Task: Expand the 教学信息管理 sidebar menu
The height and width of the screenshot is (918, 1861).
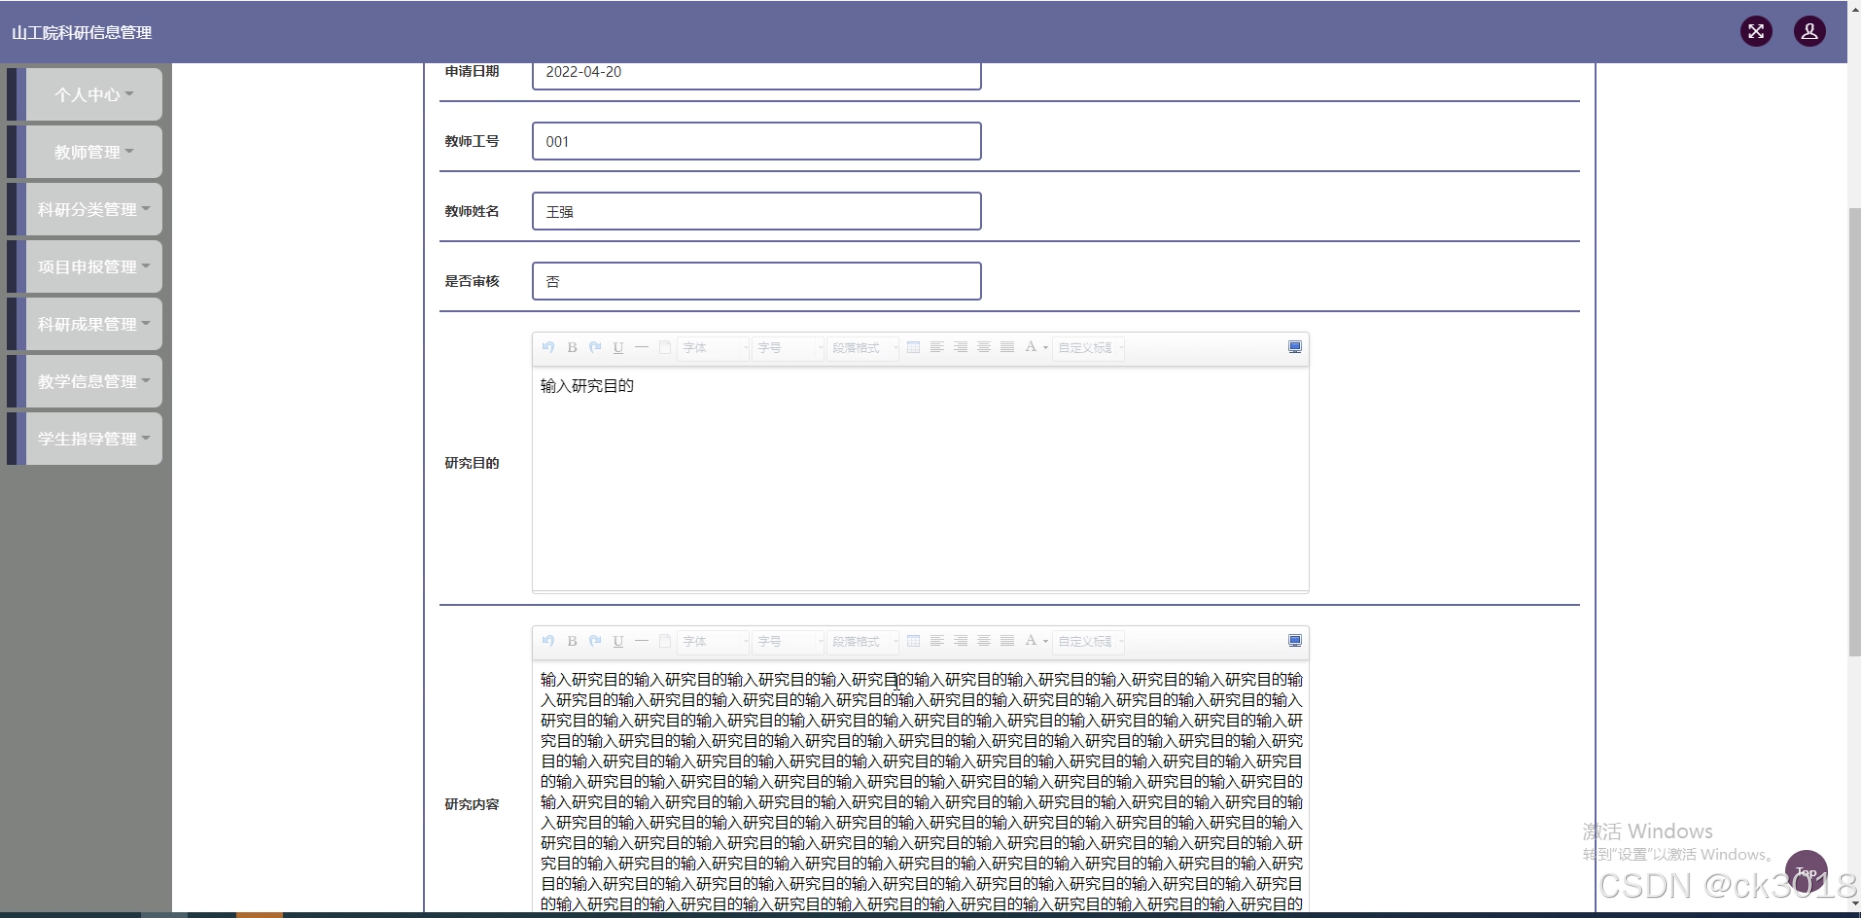Action: 94,381
